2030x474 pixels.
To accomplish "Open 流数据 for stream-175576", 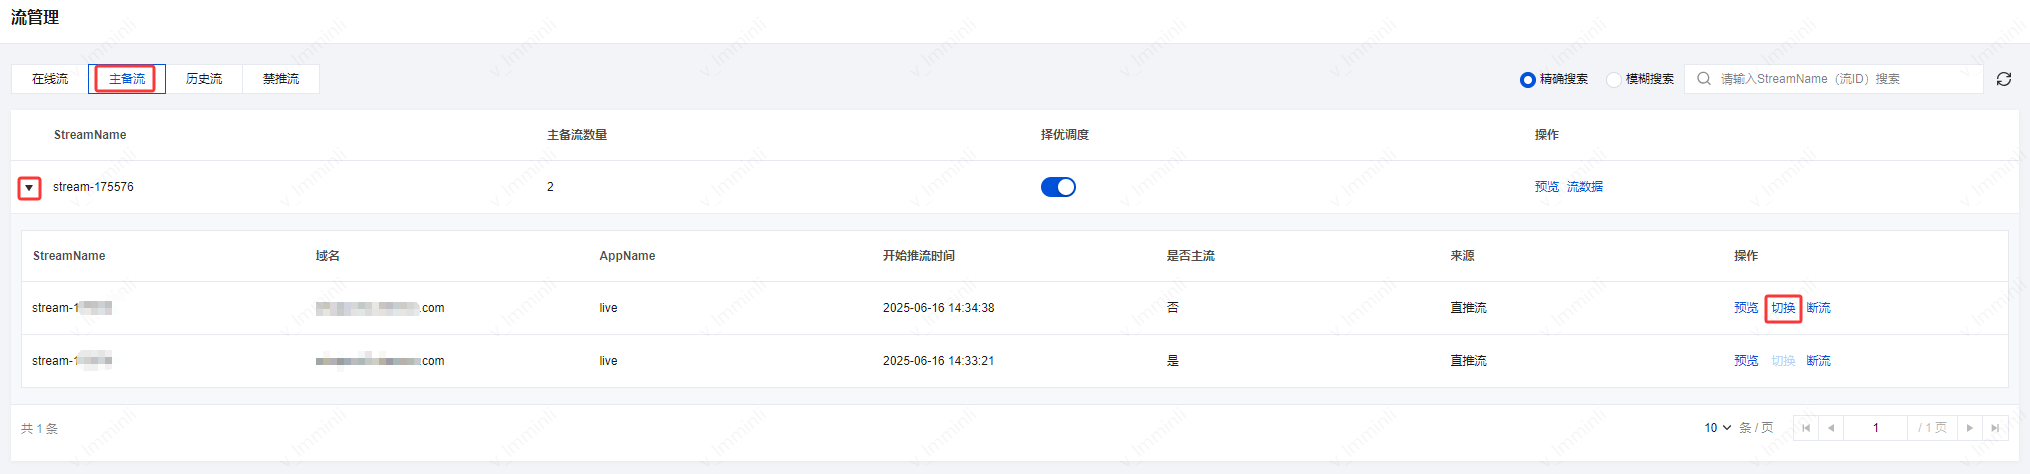I will (x=1585, y=187).
